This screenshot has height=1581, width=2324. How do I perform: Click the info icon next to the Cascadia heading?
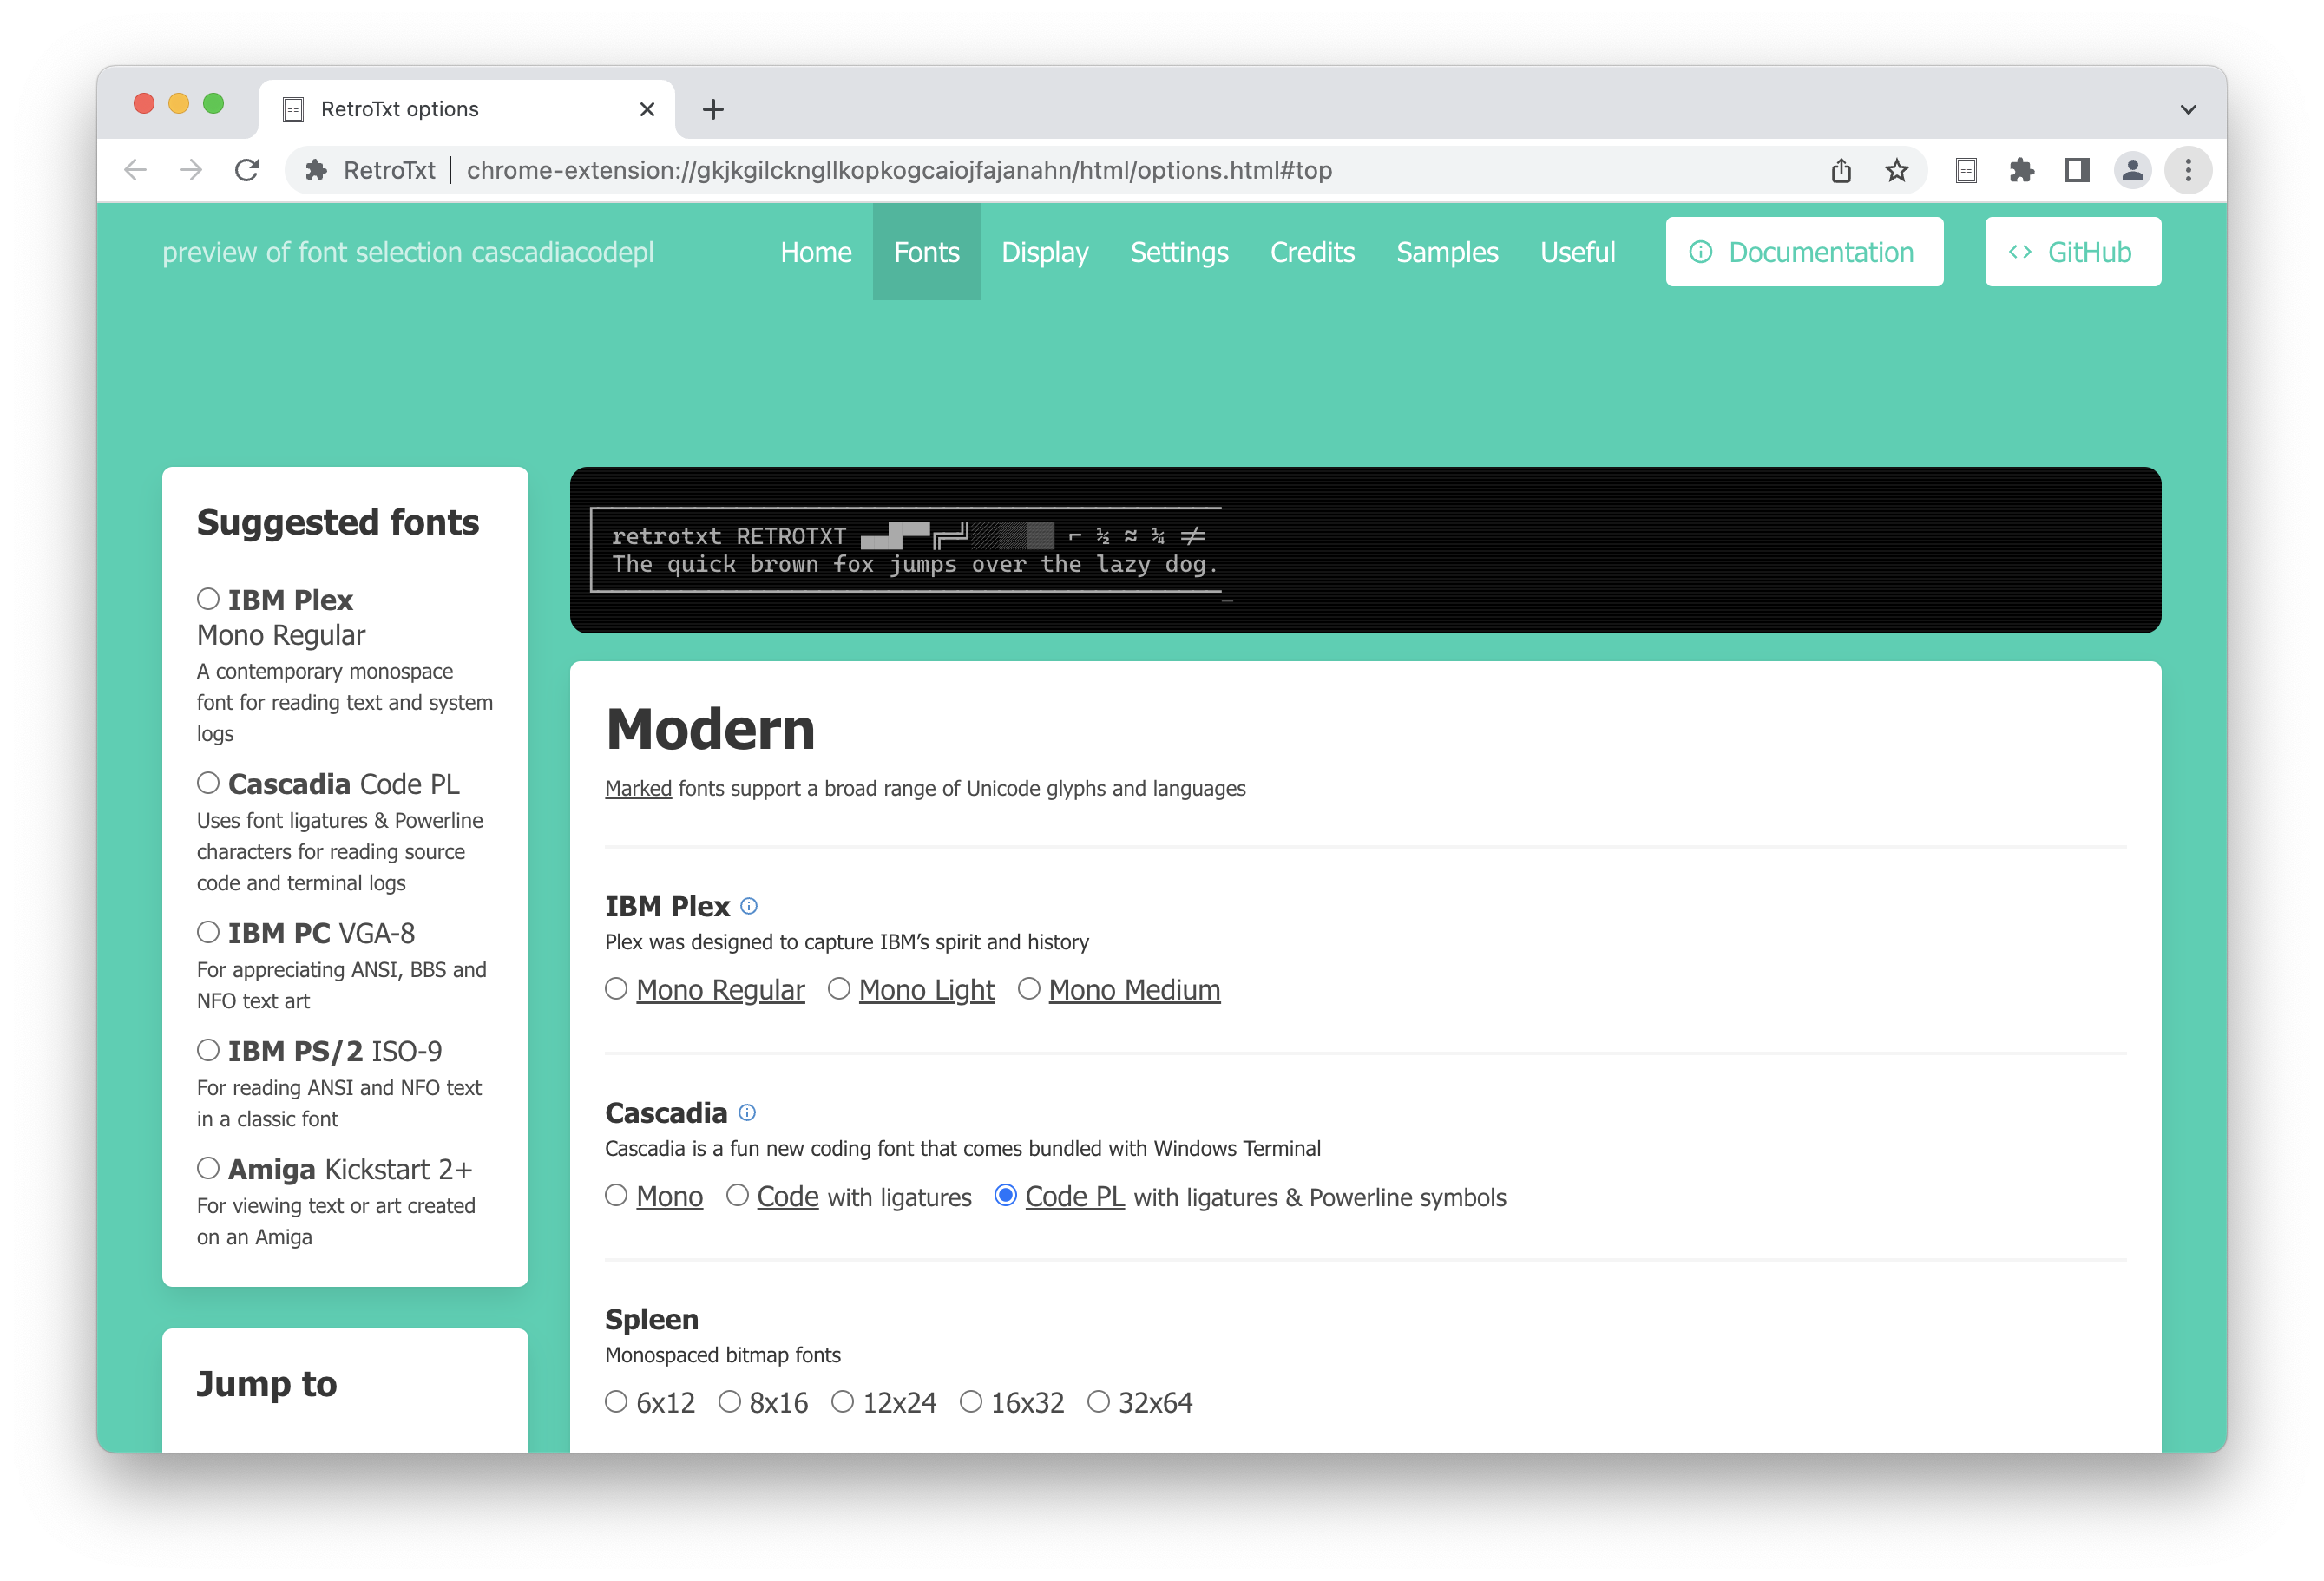coord(747,1112)
